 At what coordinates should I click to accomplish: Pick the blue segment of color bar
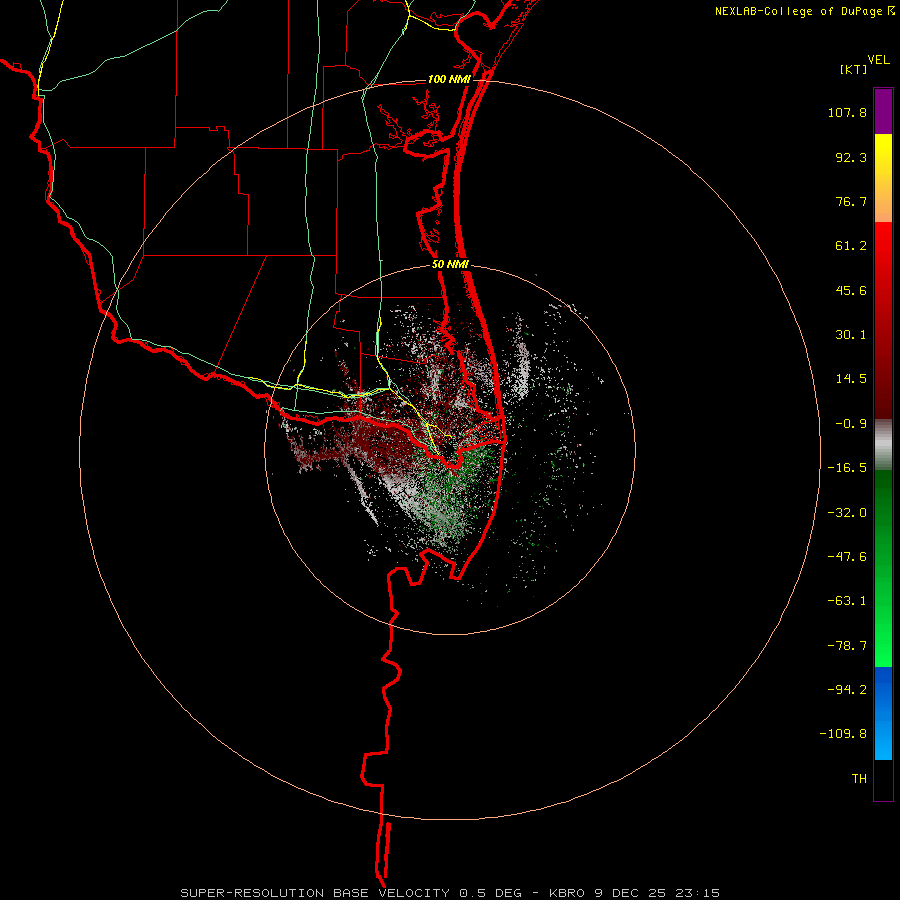click(883, 713)
